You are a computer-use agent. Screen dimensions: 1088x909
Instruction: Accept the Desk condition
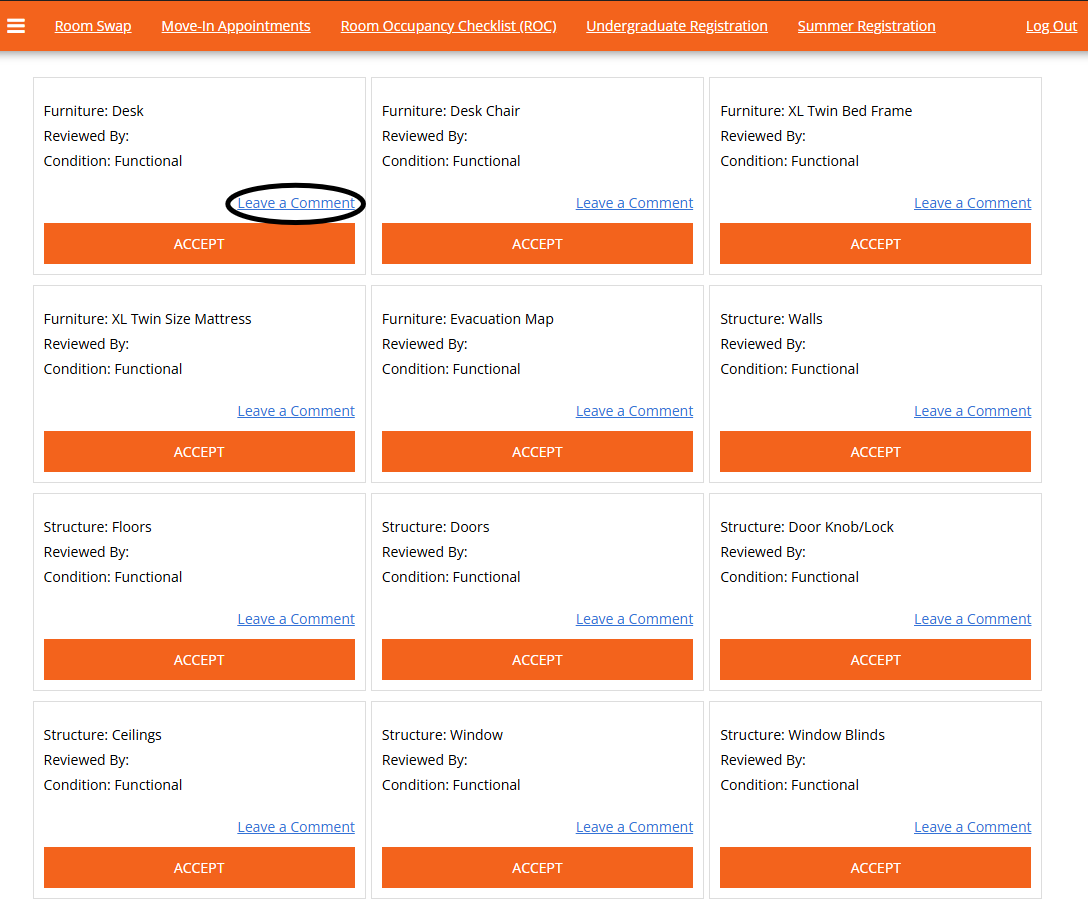pyautogui.click(x=199, y=244)
